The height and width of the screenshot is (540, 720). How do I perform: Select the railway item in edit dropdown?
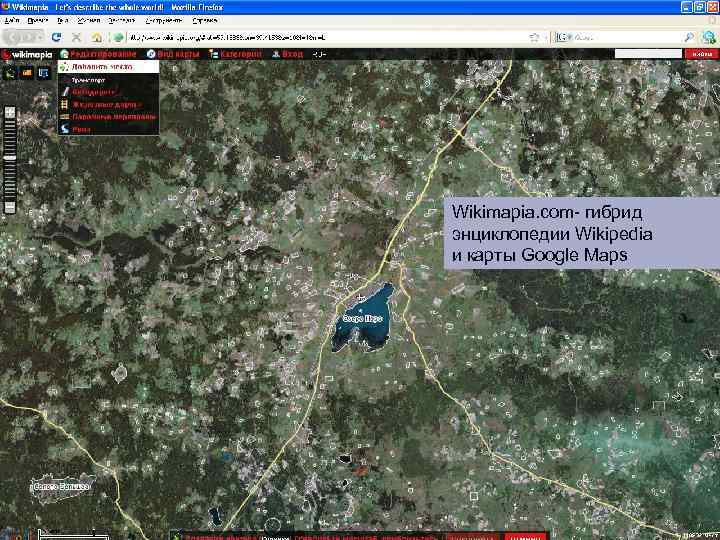(x=109, y=105)
